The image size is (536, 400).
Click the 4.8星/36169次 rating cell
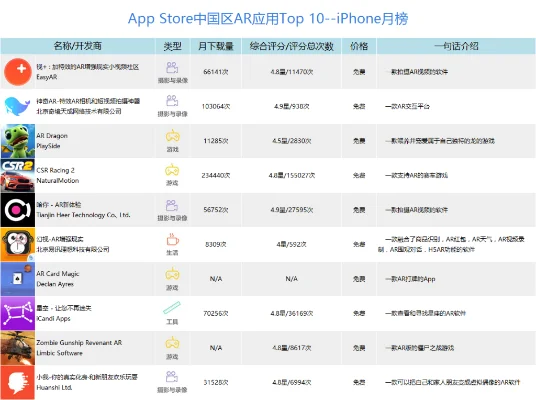pos(292,314)
